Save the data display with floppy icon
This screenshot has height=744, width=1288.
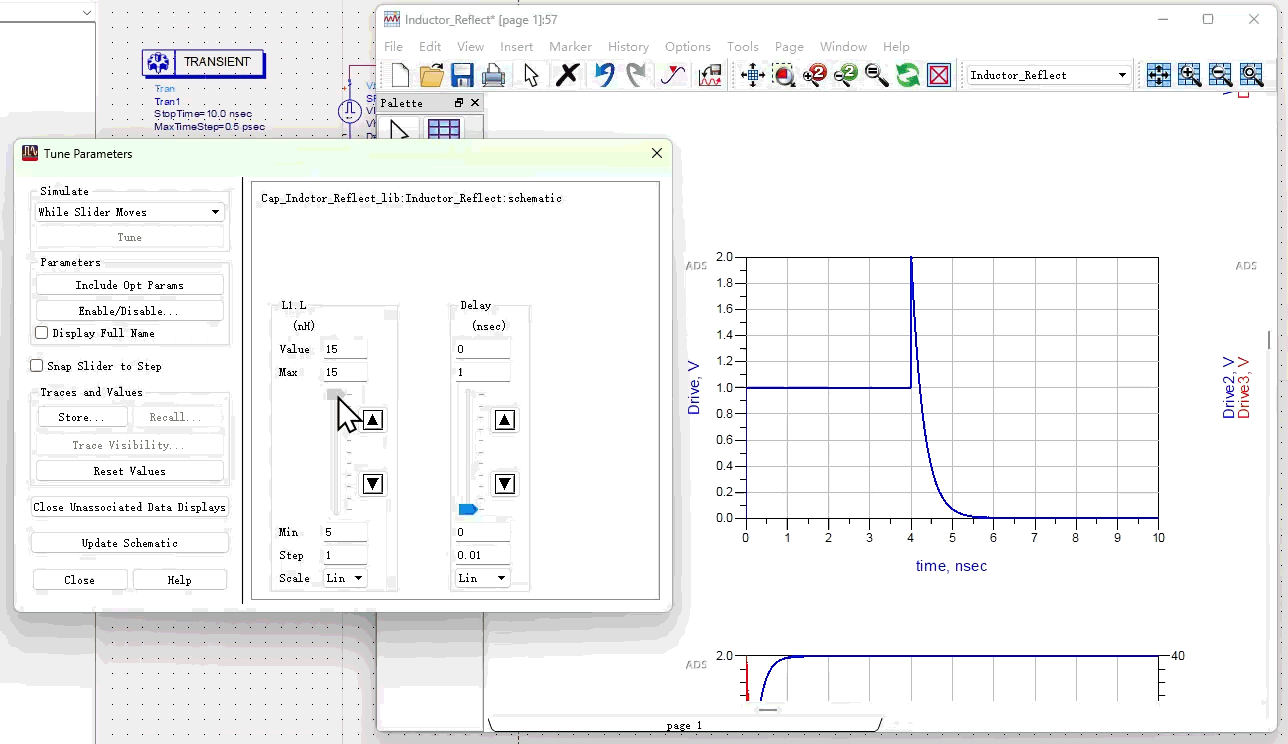click(462, 75)
